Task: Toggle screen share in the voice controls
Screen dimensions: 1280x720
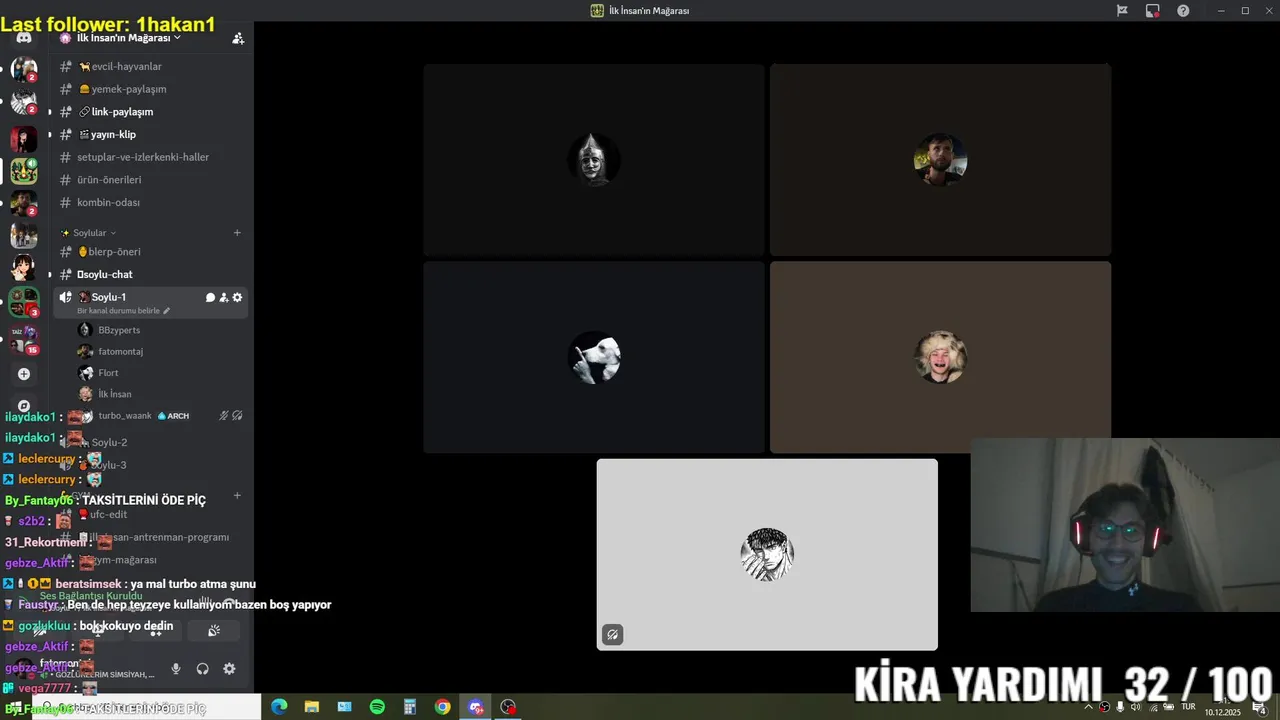Action: coord(98,631)
